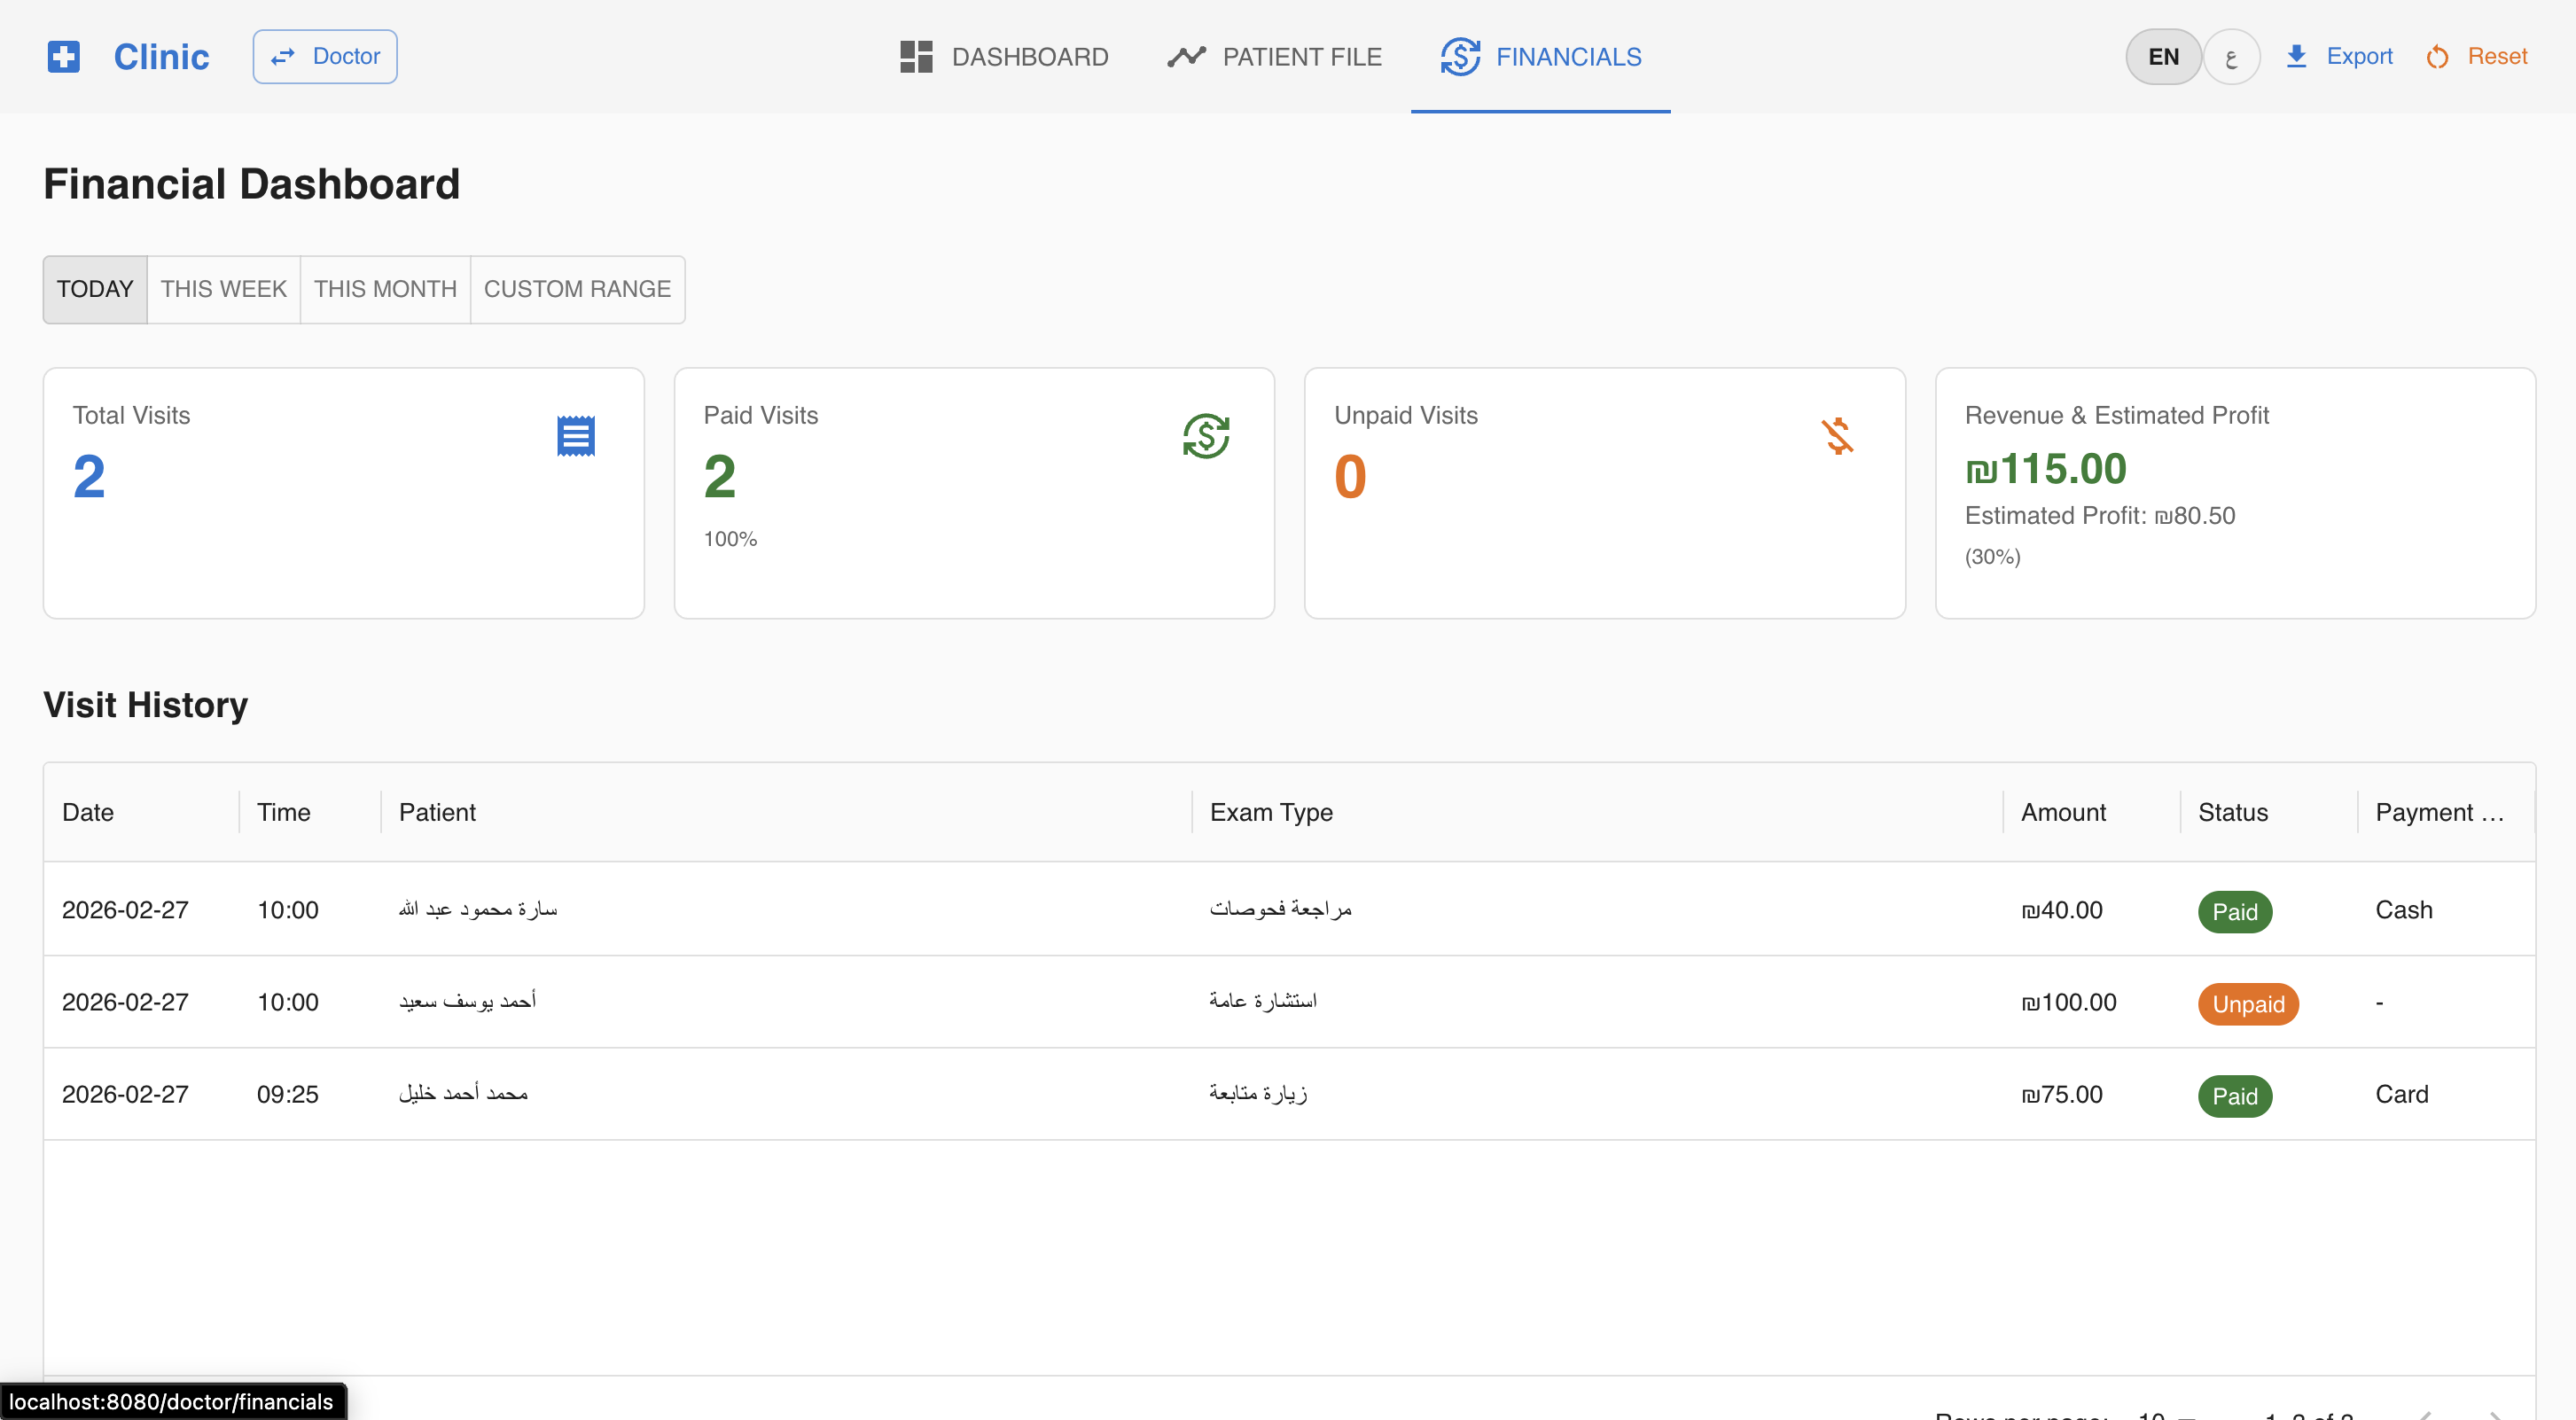Select the EN language toggle

[2162, 57]
